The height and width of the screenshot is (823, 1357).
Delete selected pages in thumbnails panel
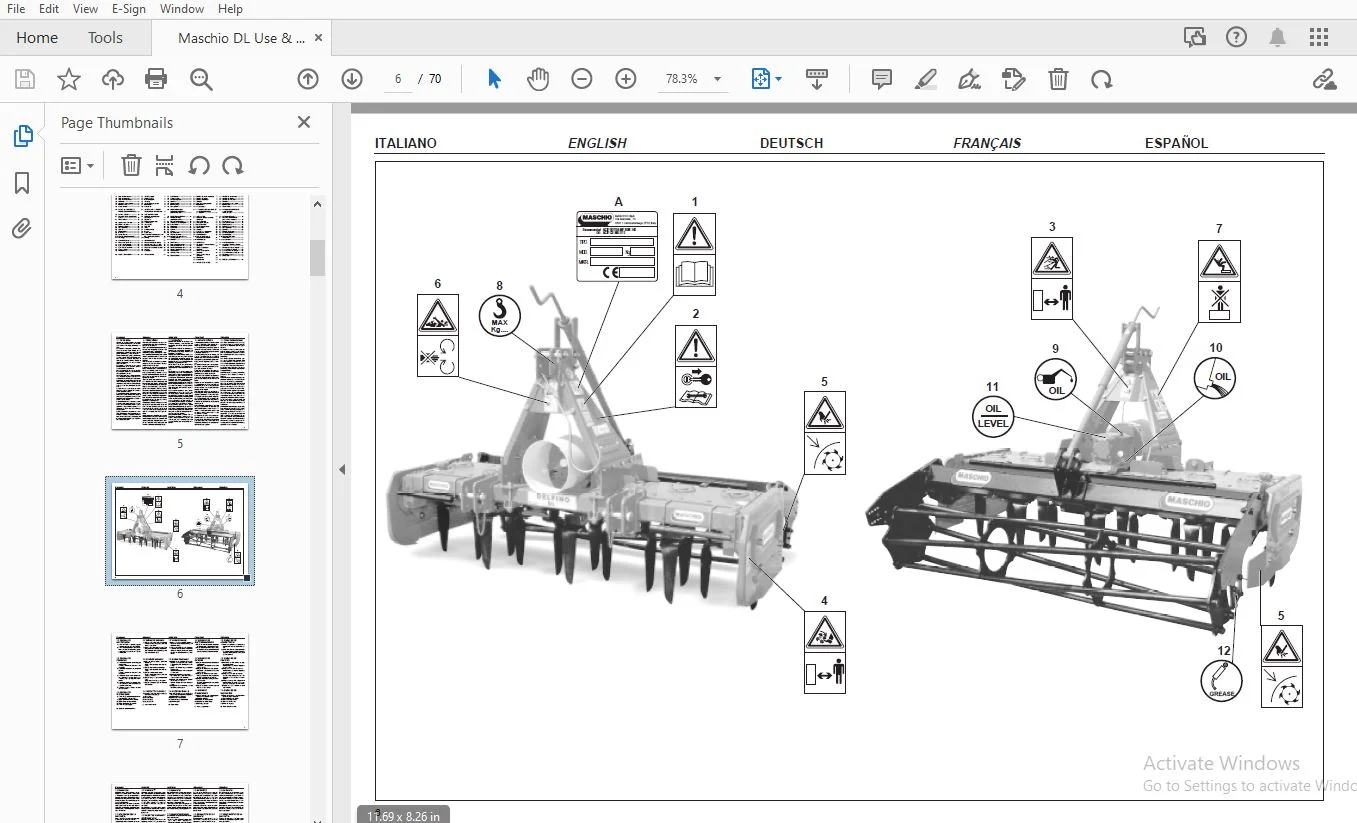click(131, 165)
